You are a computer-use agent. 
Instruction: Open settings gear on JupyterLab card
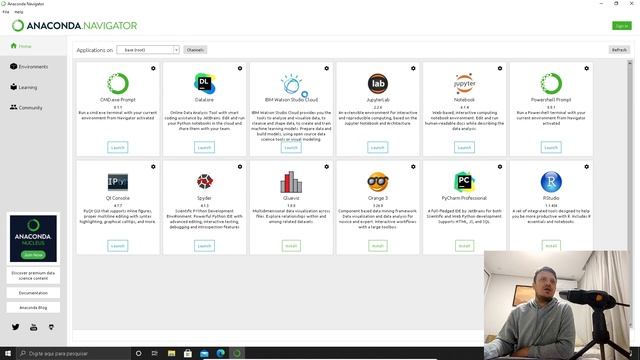coord(413,68)
